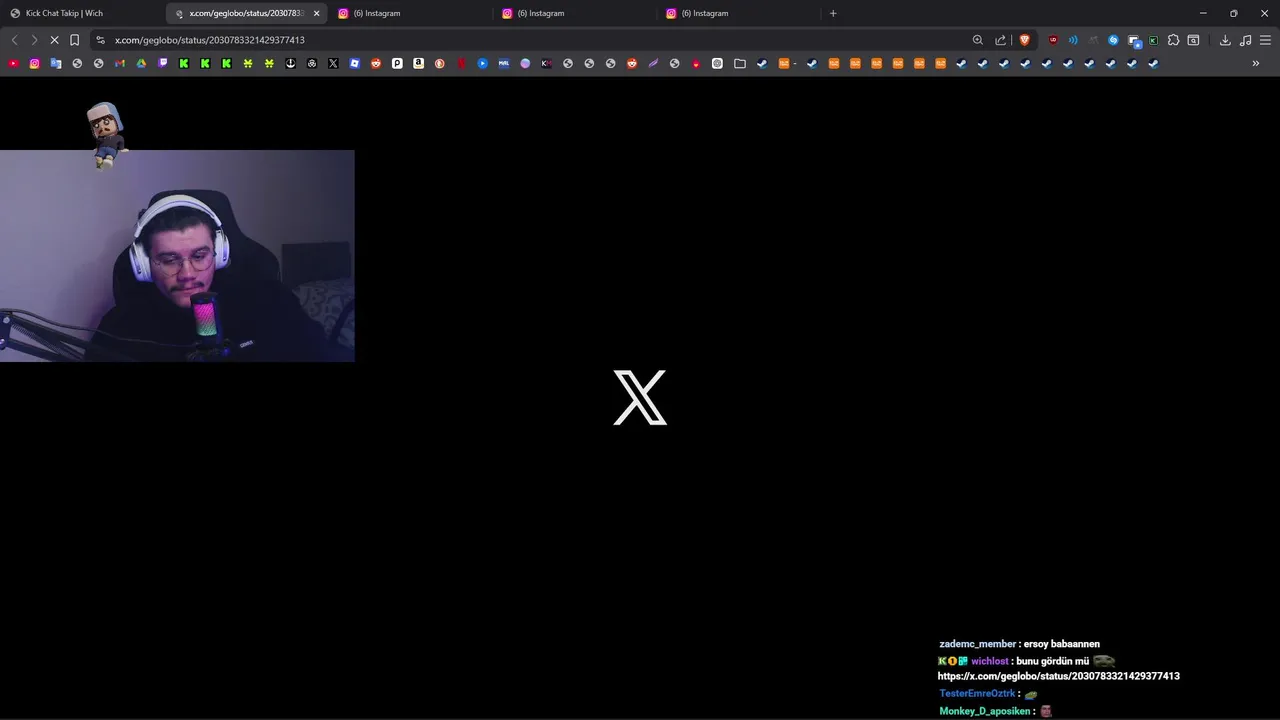1280x720 pixels.
Task: Open a new tab with the plus button
Action: pos(833,13)
